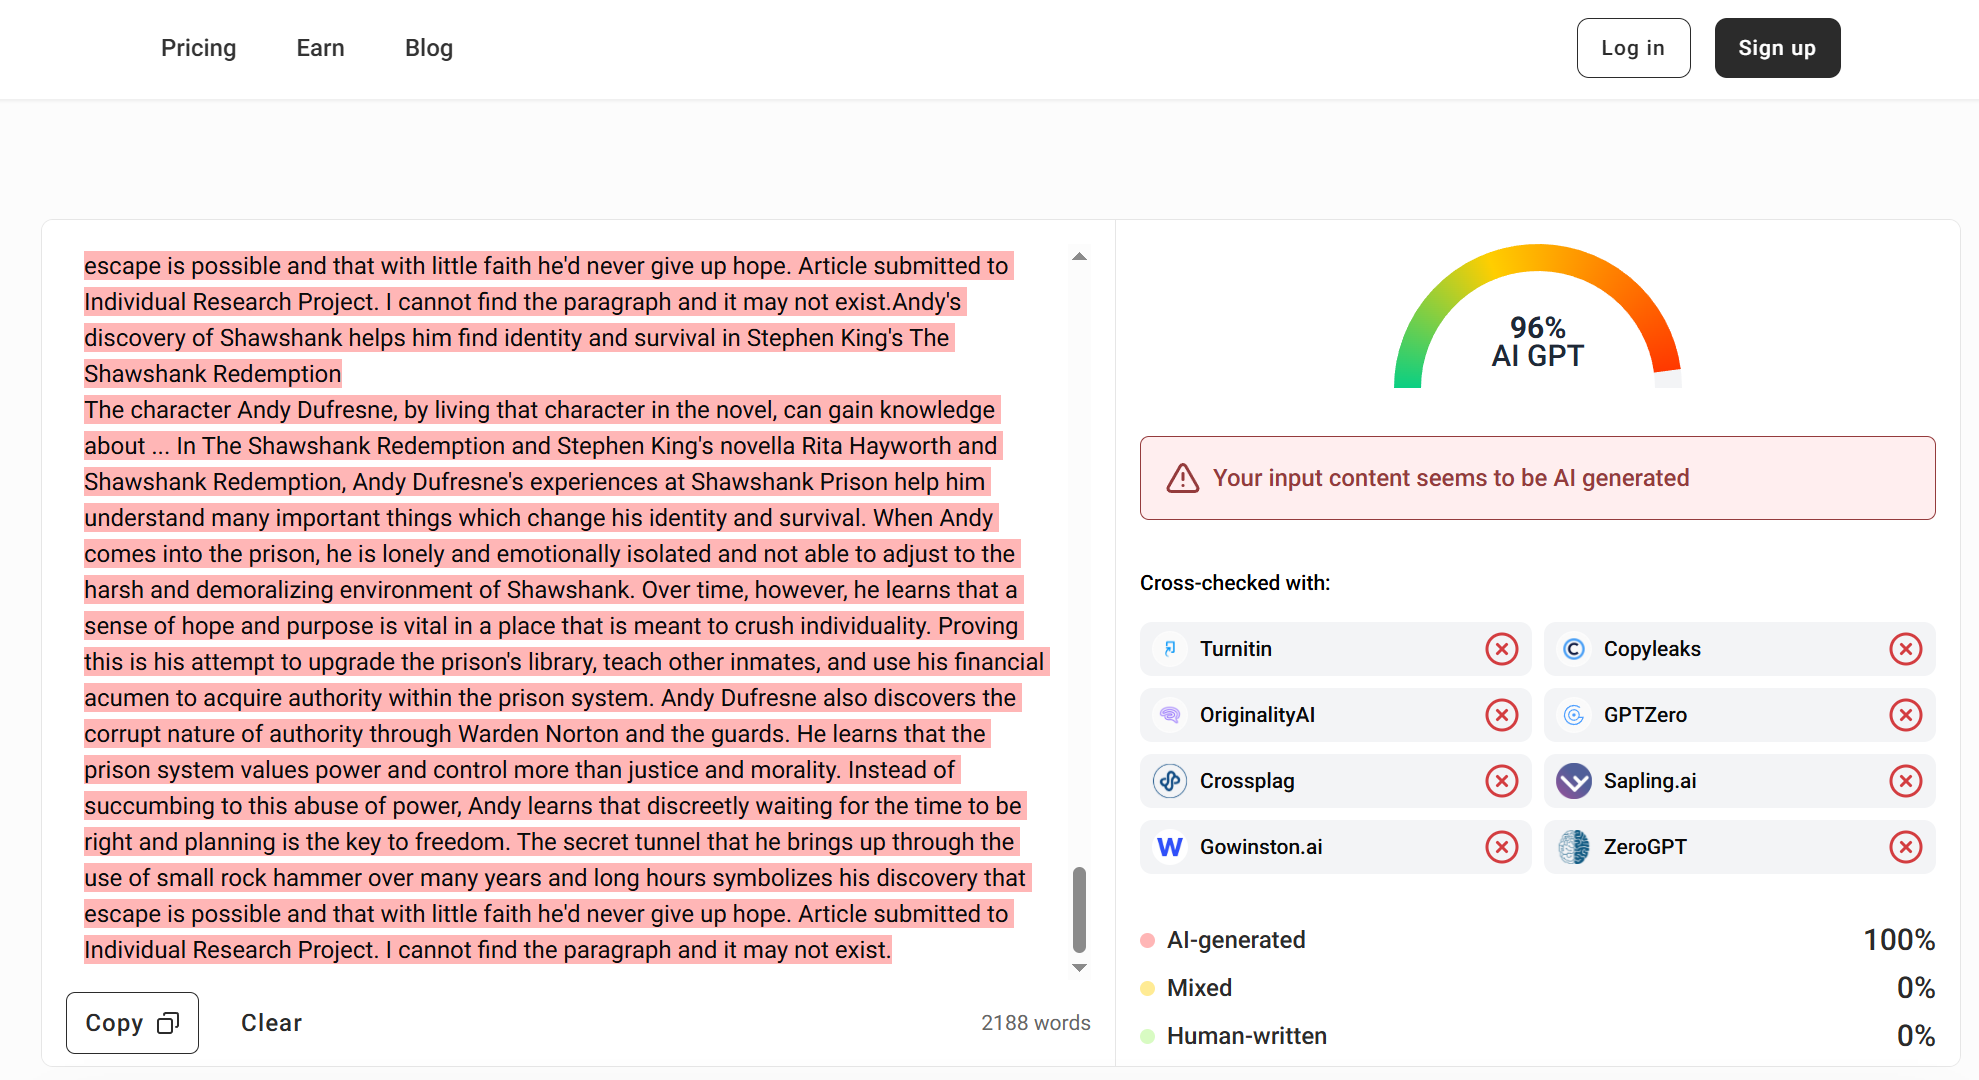Go to the Blog
1979x1080 pixels.
pos(429,48)
